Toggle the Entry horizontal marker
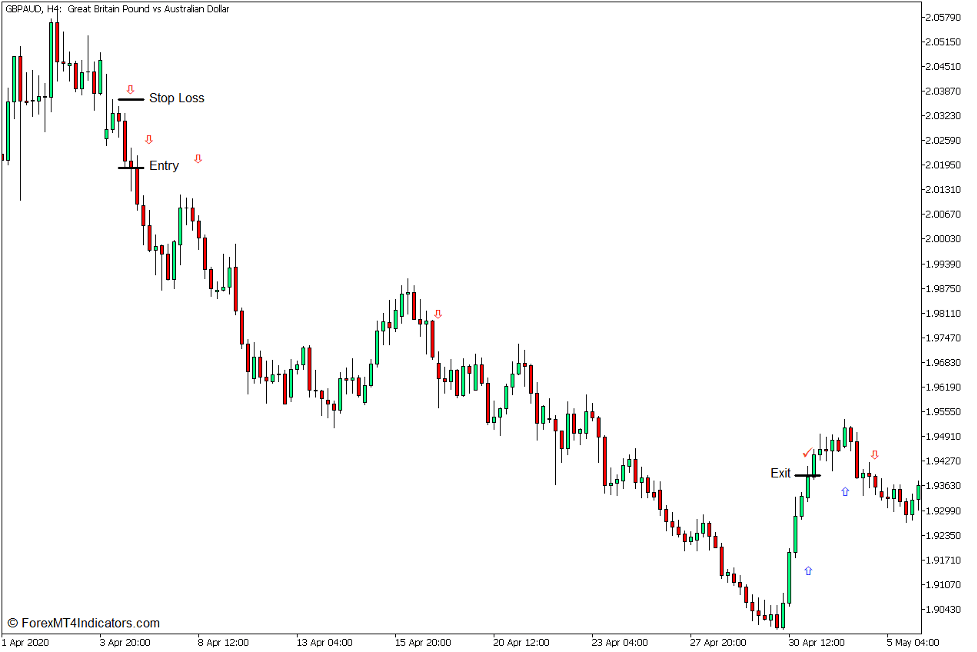The image size is (977, 652). [x=132, y=168]
